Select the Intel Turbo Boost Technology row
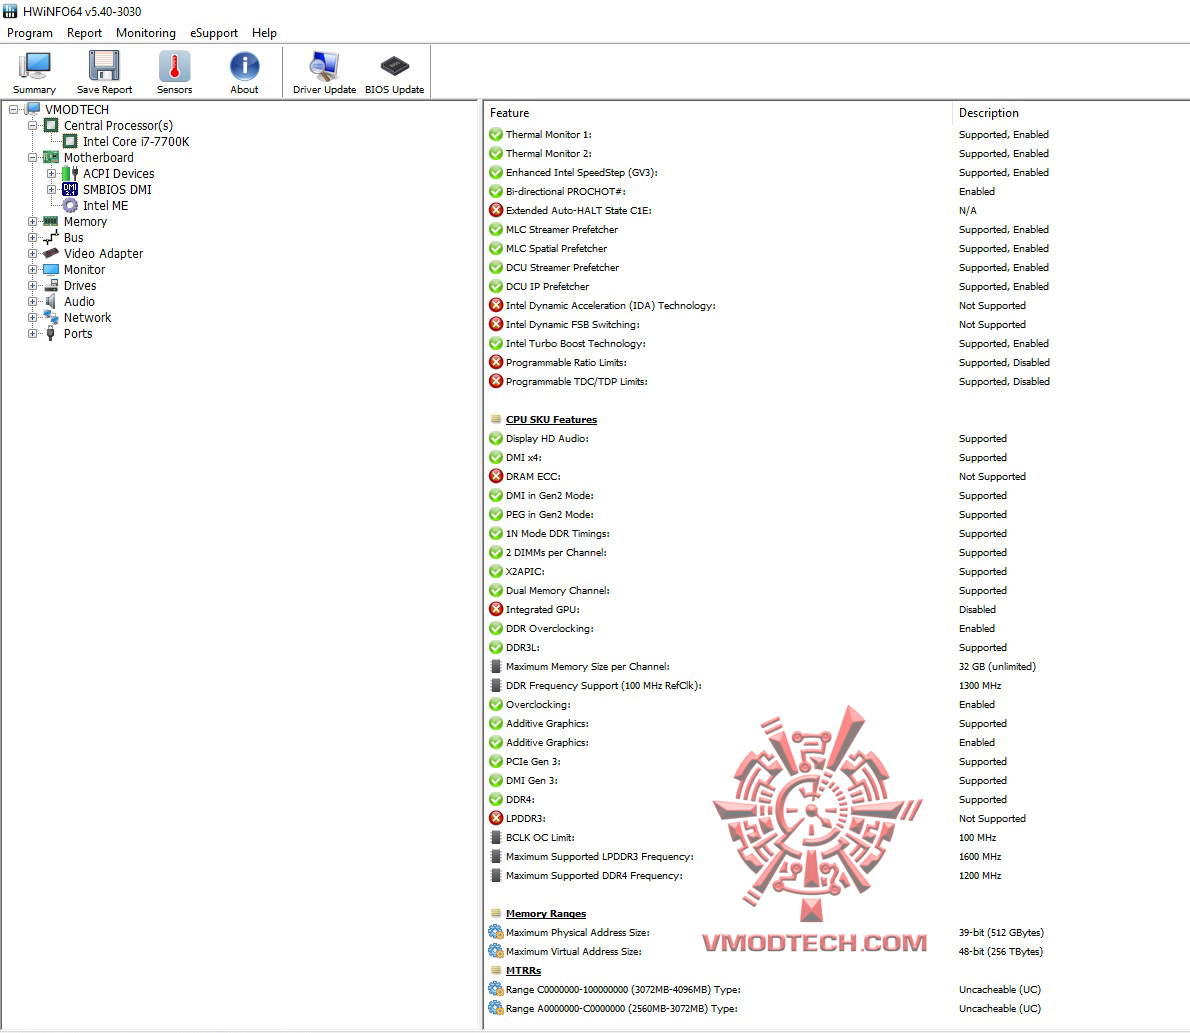The width and height of the screenshot is (1190, 1033). pos(835,343)
